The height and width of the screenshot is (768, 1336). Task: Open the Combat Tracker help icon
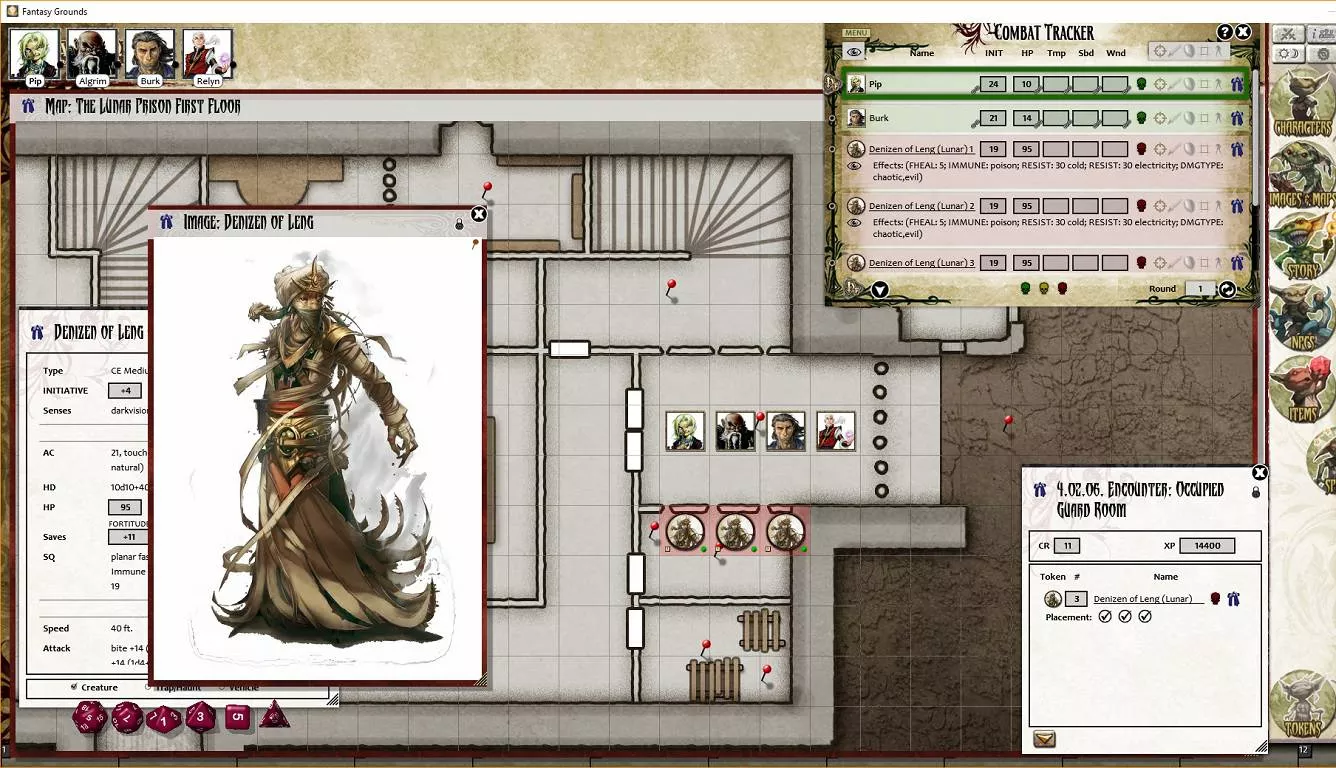1224,32
